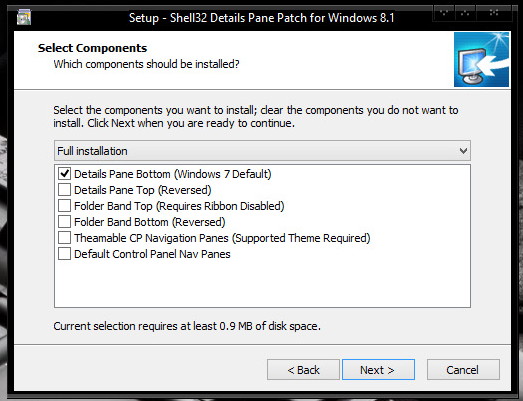Close the setup window via title bar
Screen dimensions: 523x401
coord(494,13)
